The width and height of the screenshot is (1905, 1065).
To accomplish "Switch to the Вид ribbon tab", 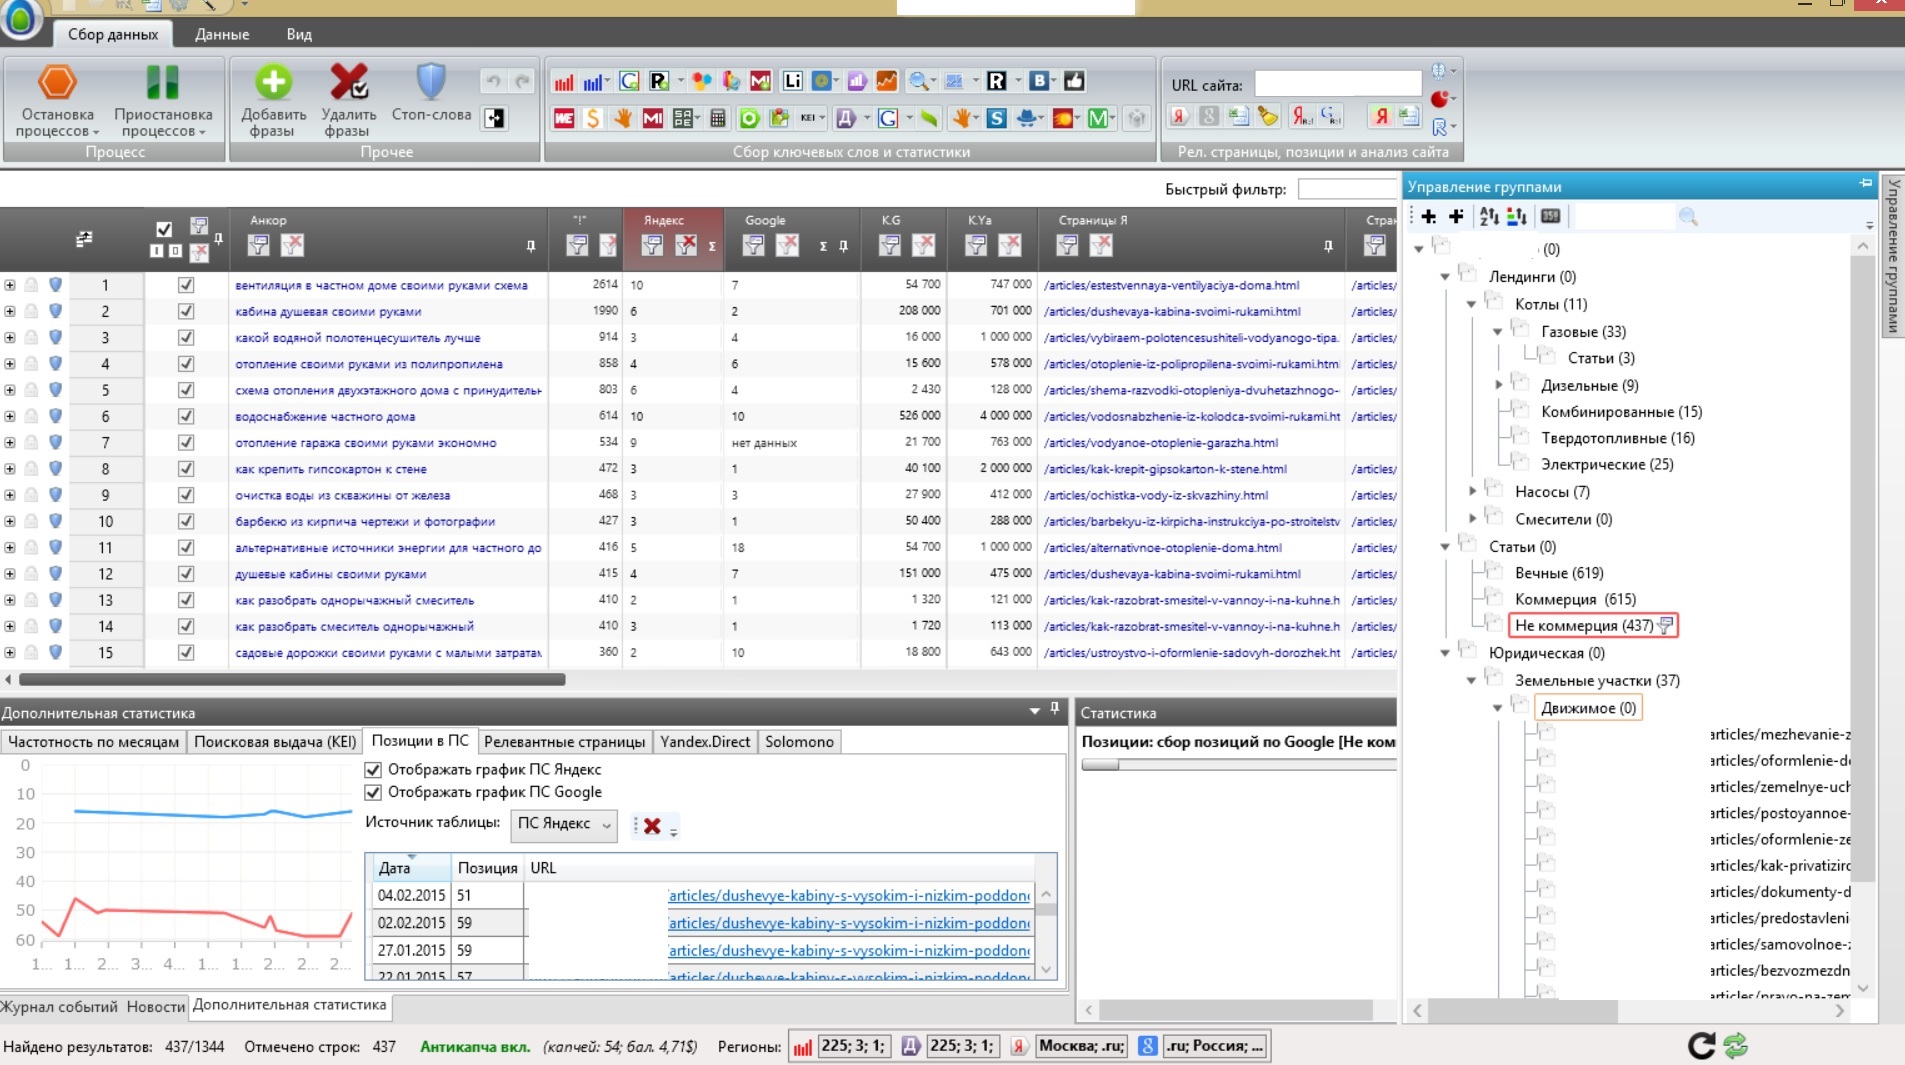I will click(299, 34).
